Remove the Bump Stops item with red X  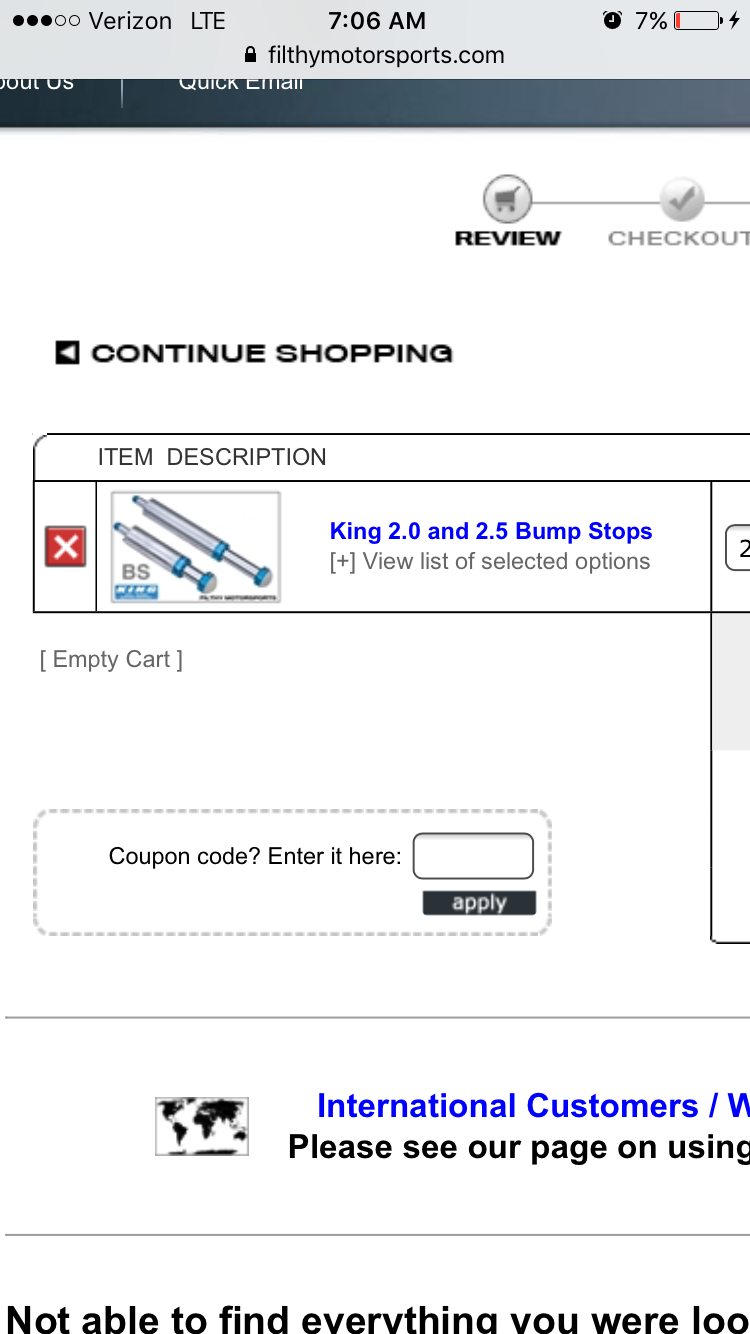pos(65,547)
